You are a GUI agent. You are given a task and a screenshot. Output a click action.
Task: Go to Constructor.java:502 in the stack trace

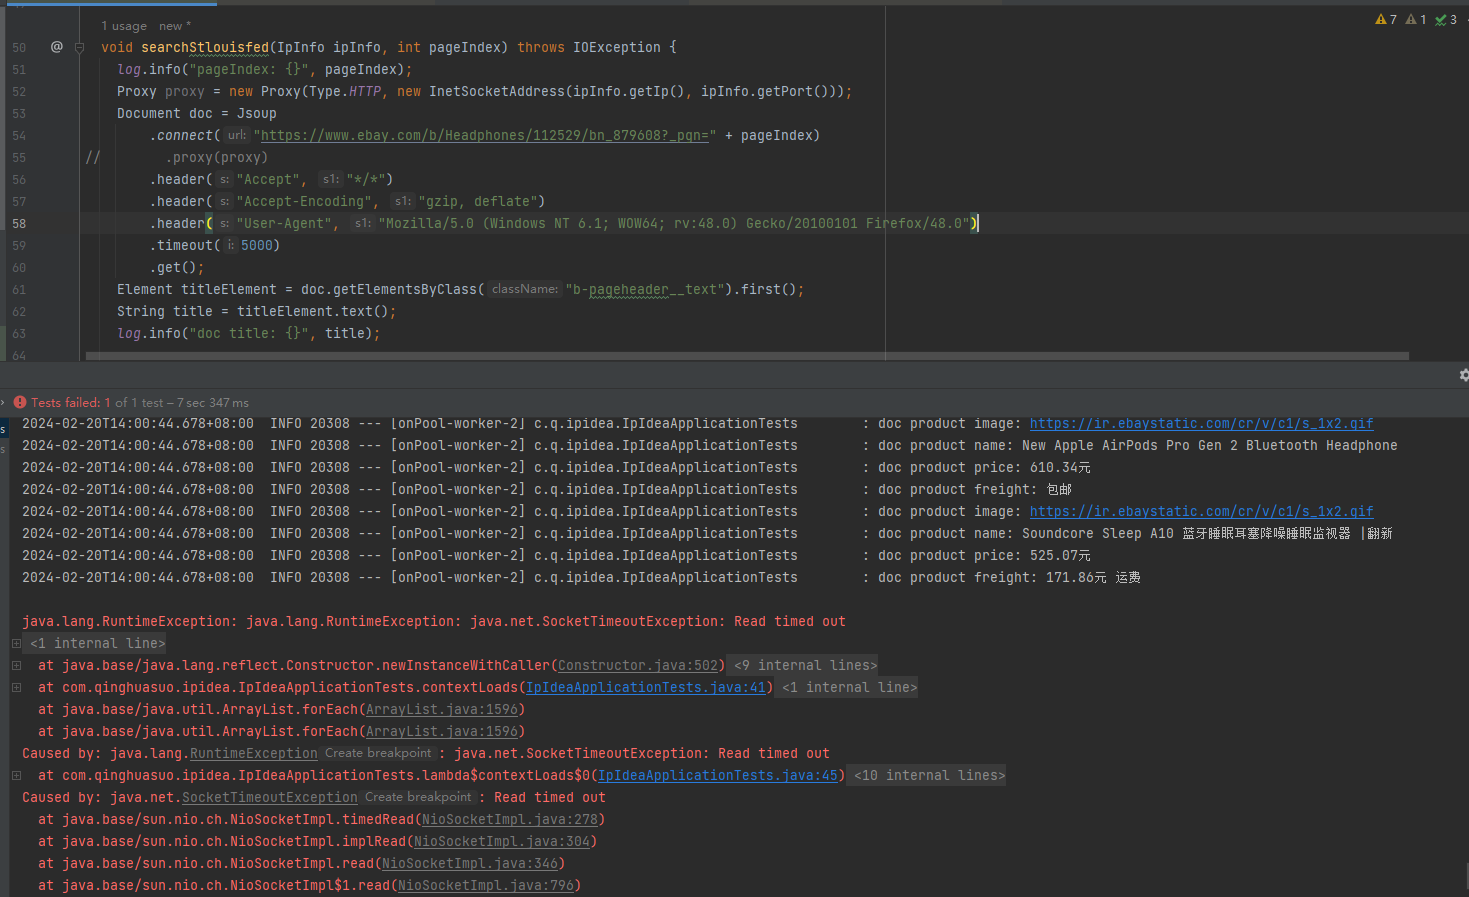pos(638,665)
